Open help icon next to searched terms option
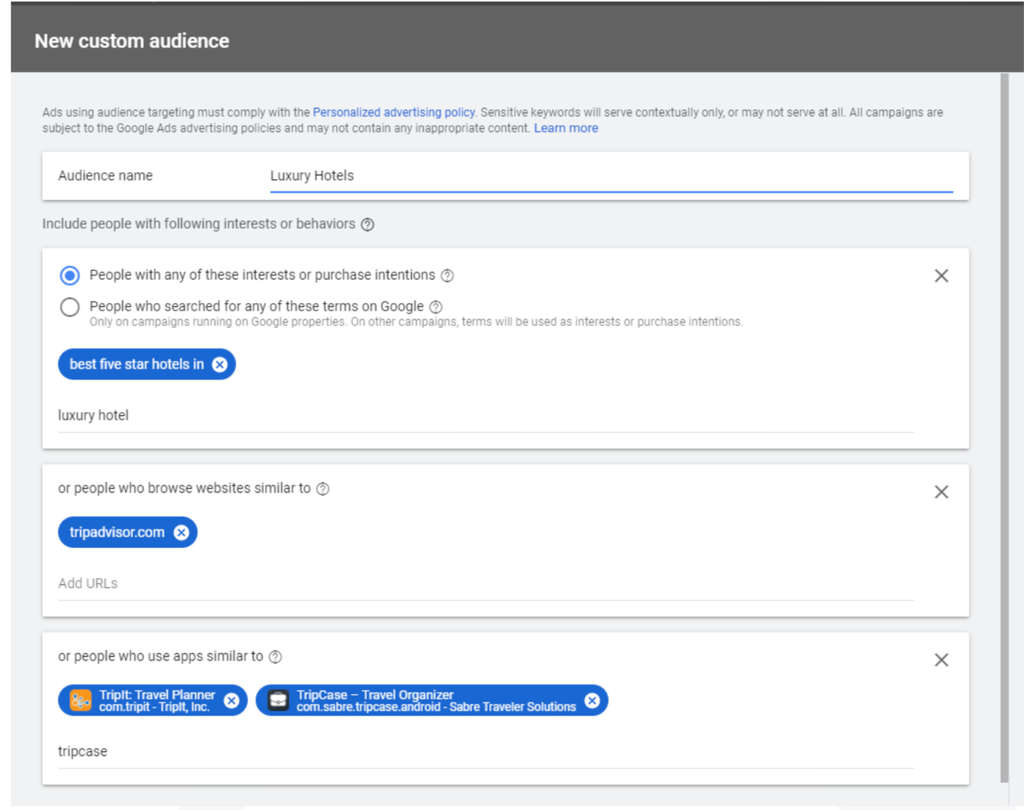The image size is (1024, 810). [x=436, y=307]
